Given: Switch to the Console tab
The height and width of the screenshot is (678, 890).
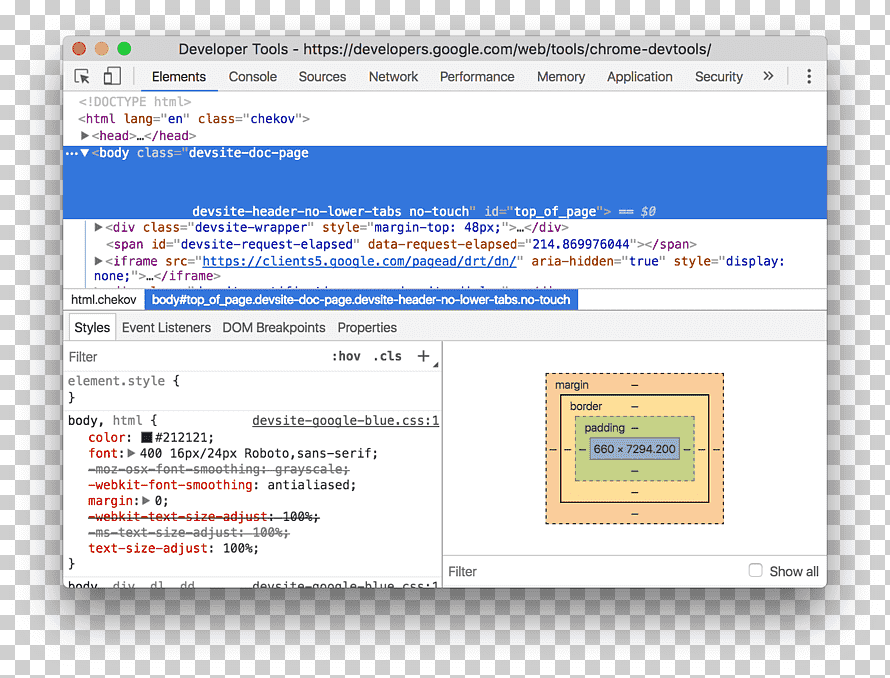Looking at the screenshot, I should 253,77.
